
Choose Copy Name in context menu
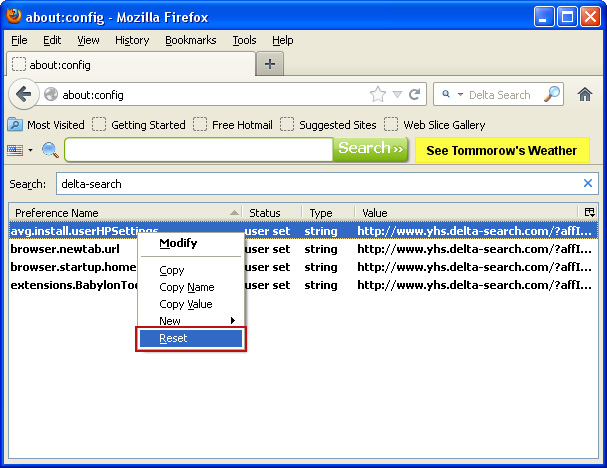click(191, 287)
